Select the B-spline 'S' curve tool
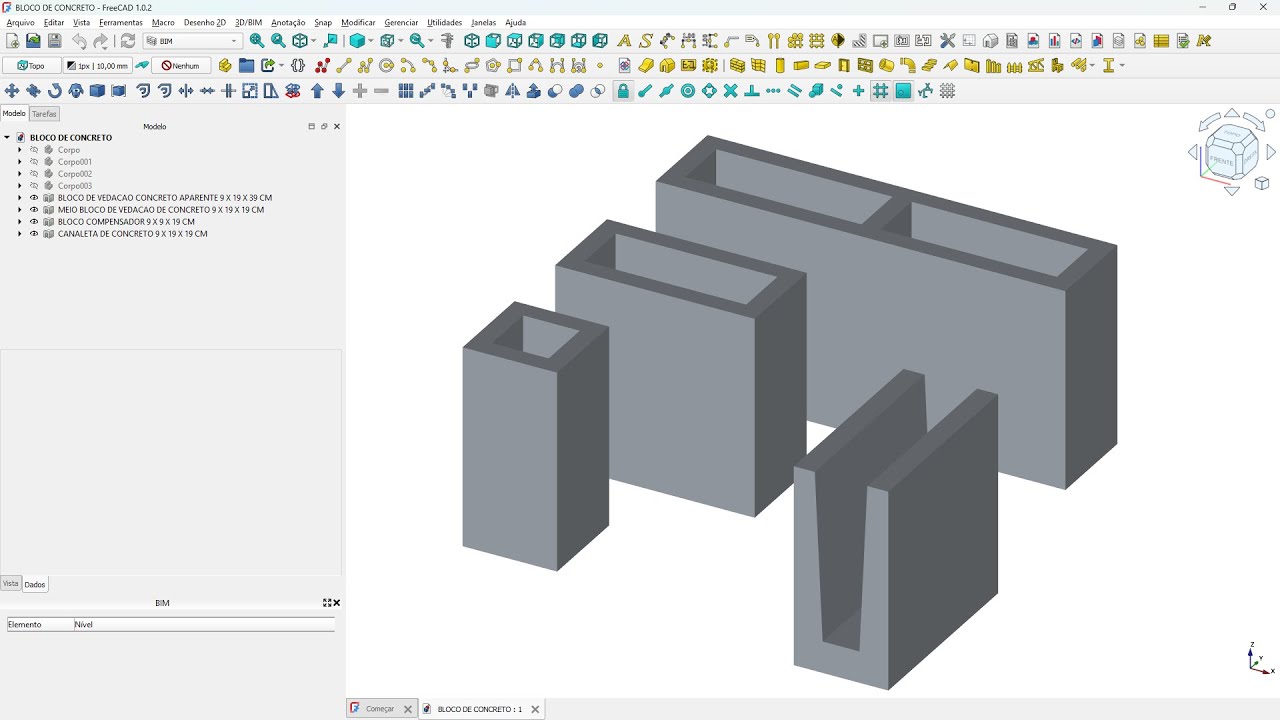This screenshot has height=720, width=1280. (x=646, y=41)
